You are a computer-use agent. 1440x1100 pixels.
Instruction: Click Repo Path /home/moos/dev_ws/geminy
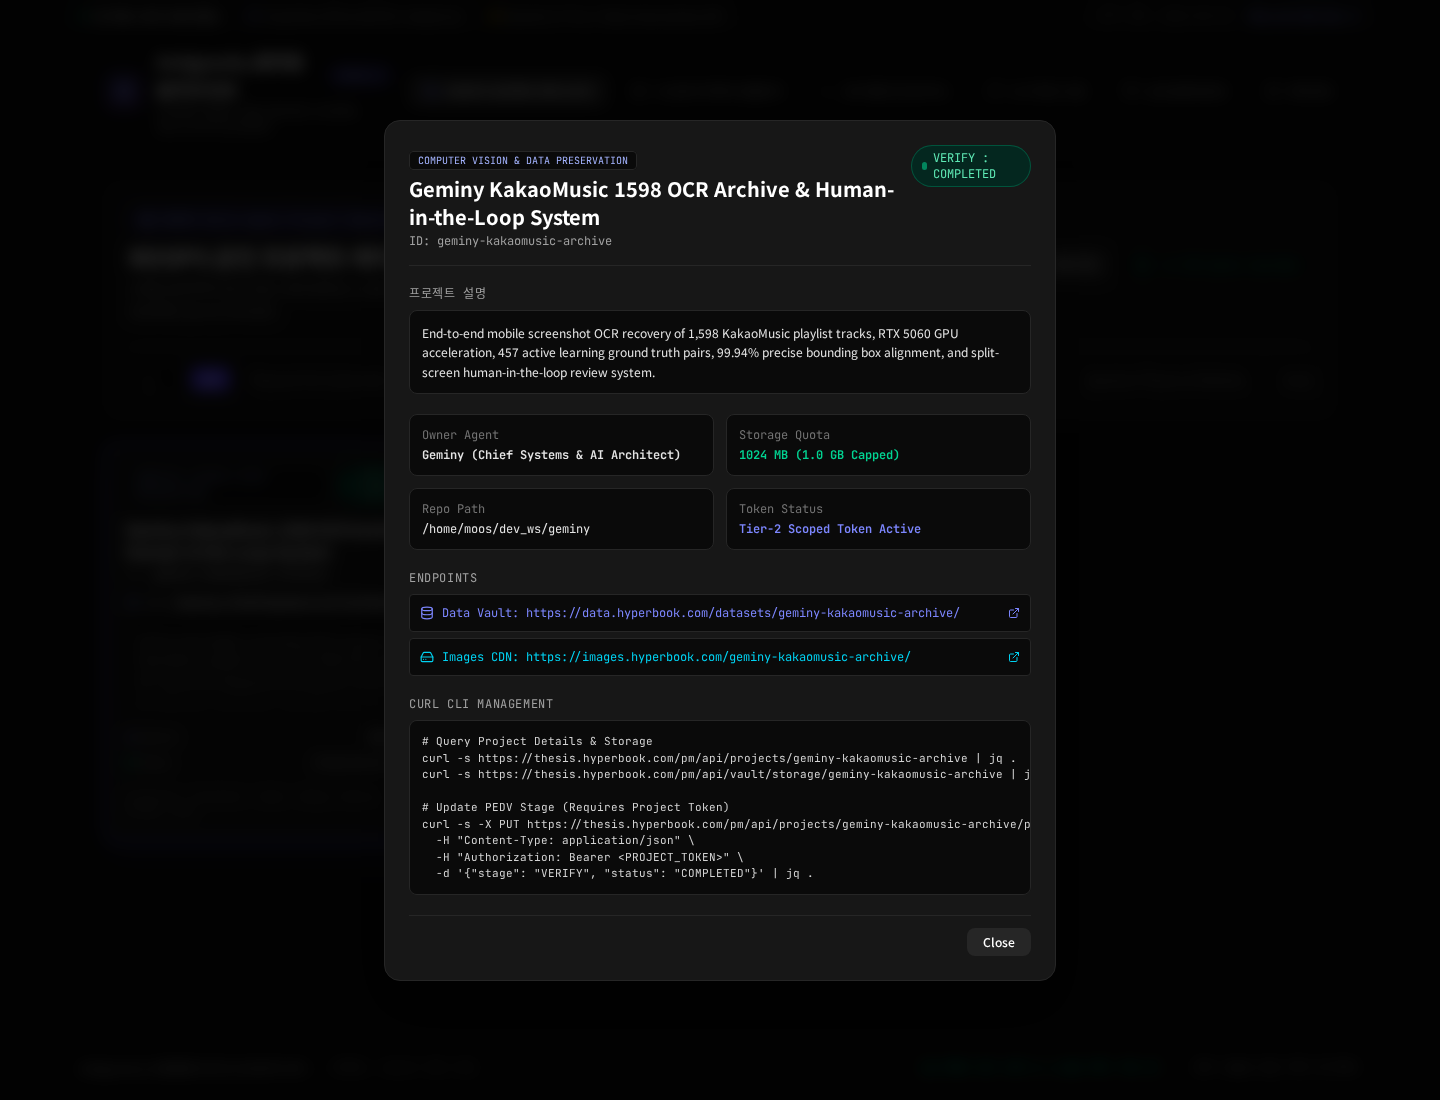tap(506, 529)
